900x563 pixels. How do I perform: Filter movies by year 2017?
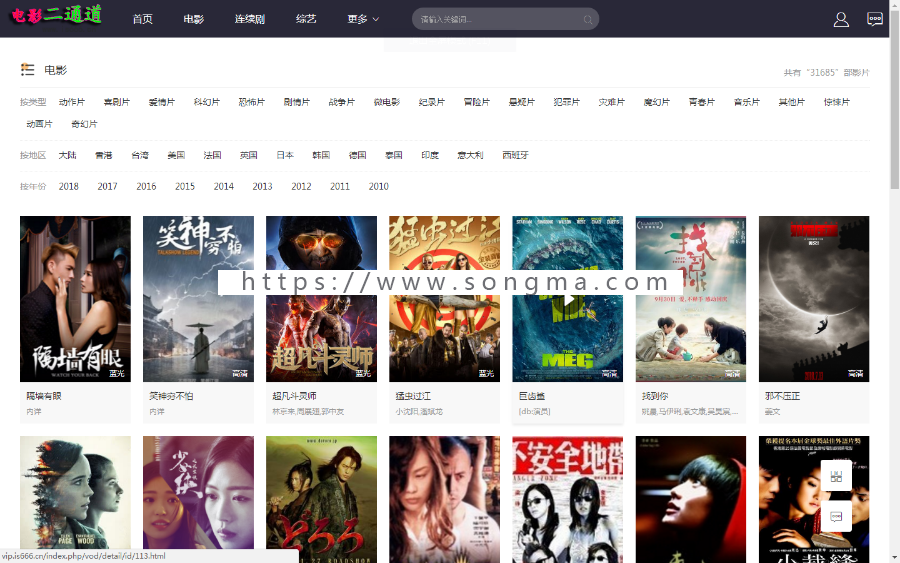pyautogui.click(x=107, y=187)
